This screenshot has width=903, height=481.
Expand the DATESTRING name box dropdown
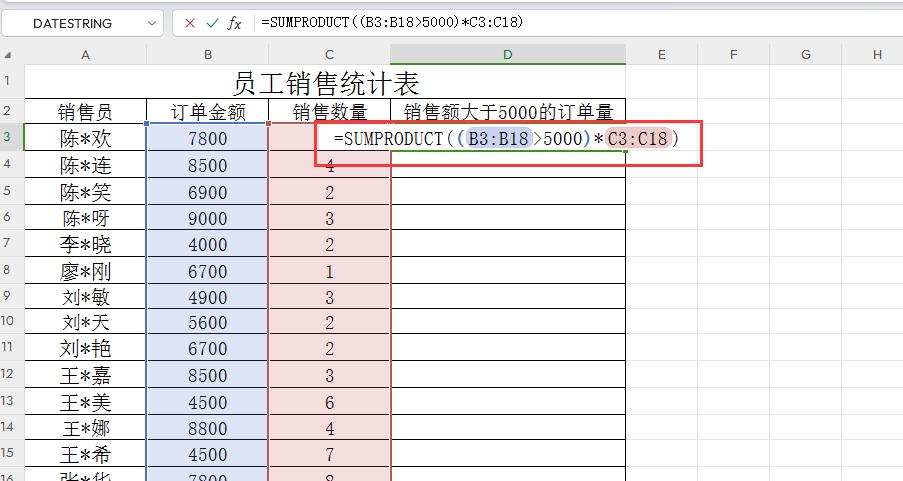151,24
